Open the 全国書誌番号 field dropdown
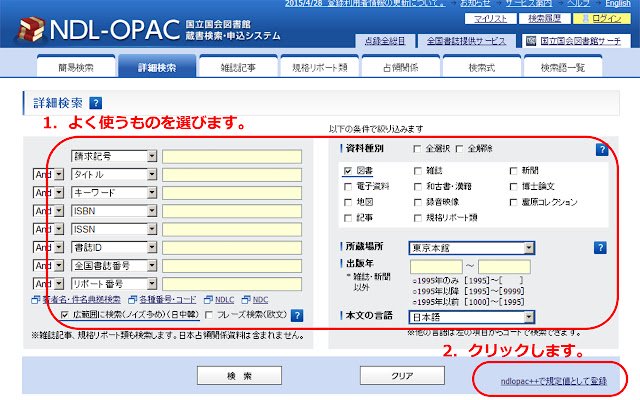The height and width of the screenshot is (400, 640). [x=114, y=266]
